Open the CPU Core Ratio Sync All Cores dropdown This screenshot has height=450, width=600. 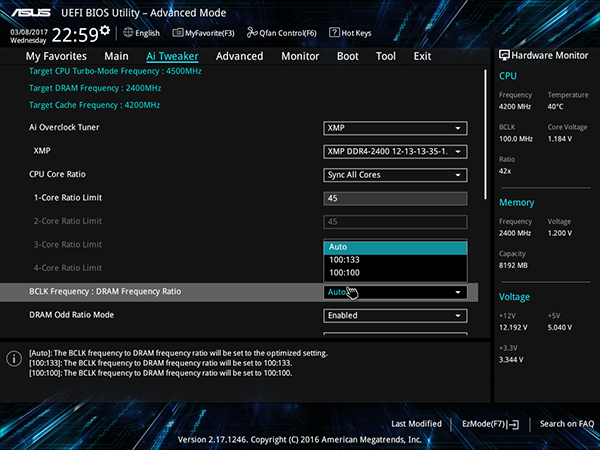(395, 175)
